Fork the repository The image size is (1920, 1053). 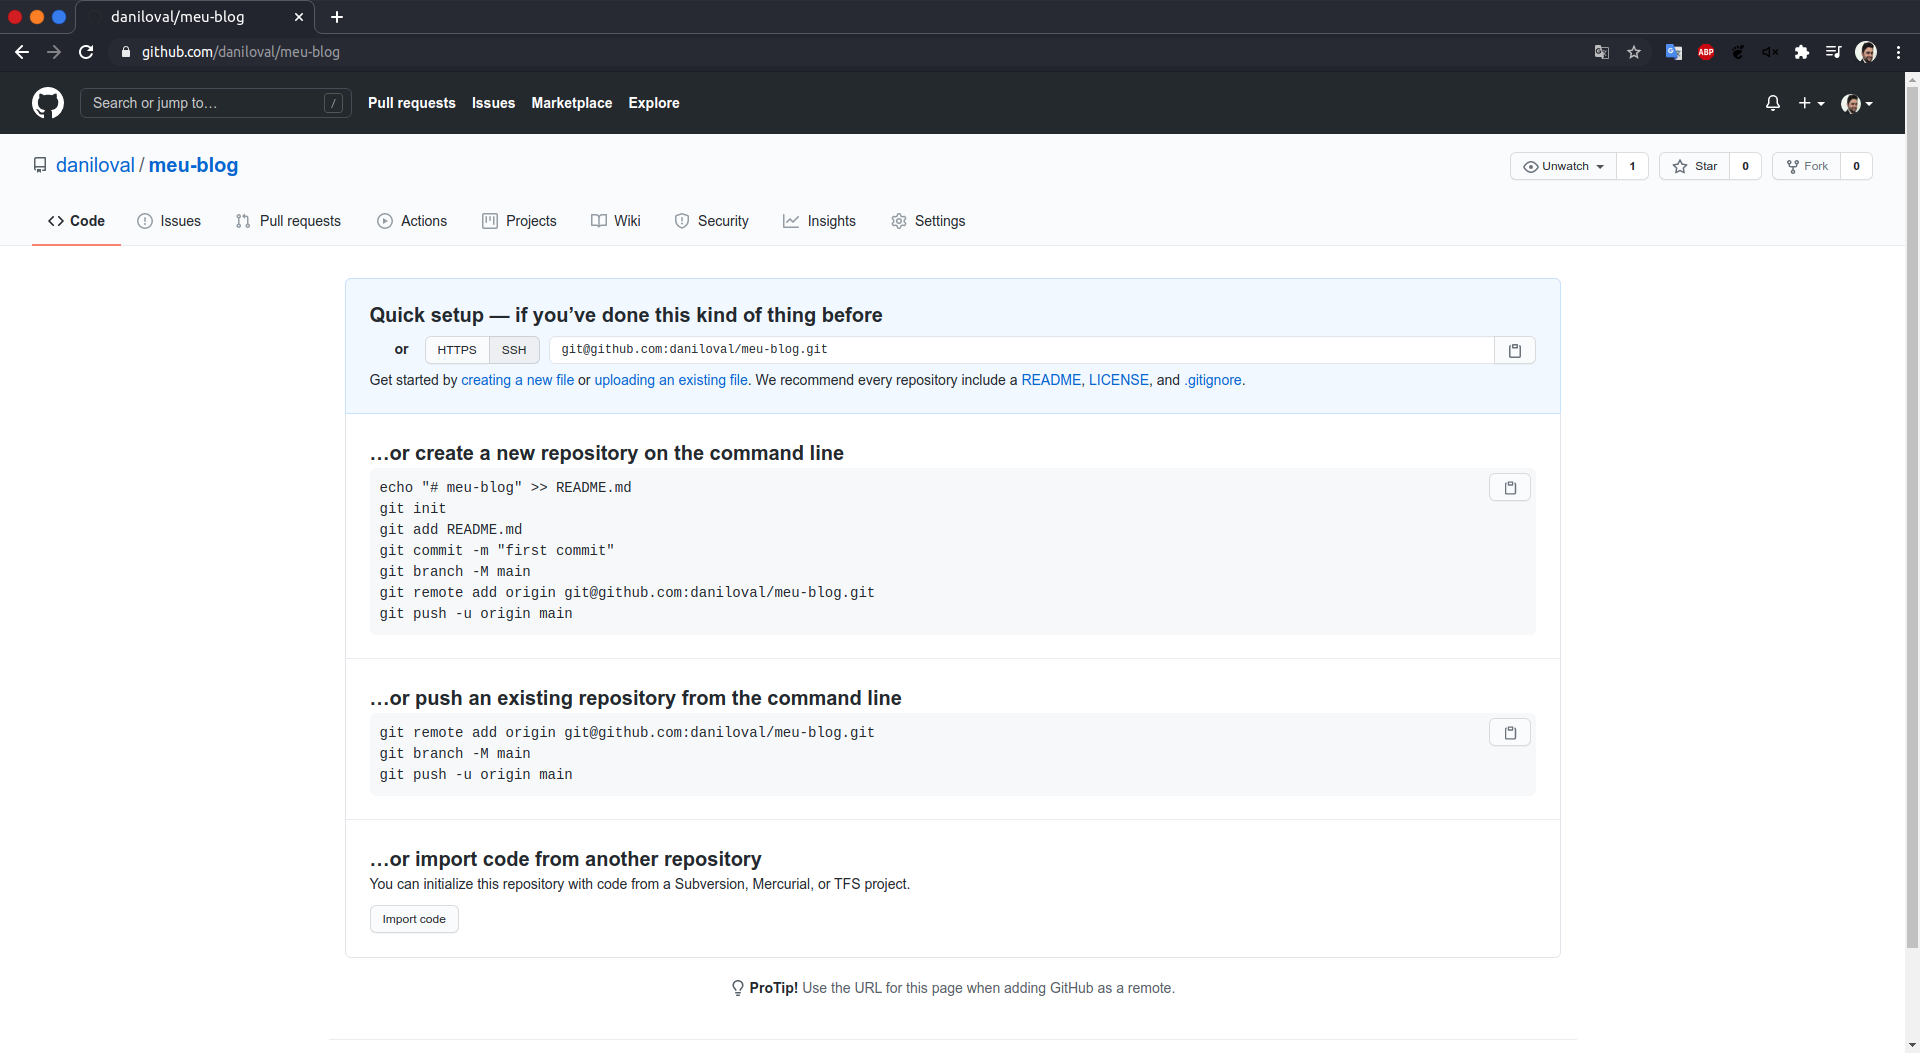[1807, 166]
